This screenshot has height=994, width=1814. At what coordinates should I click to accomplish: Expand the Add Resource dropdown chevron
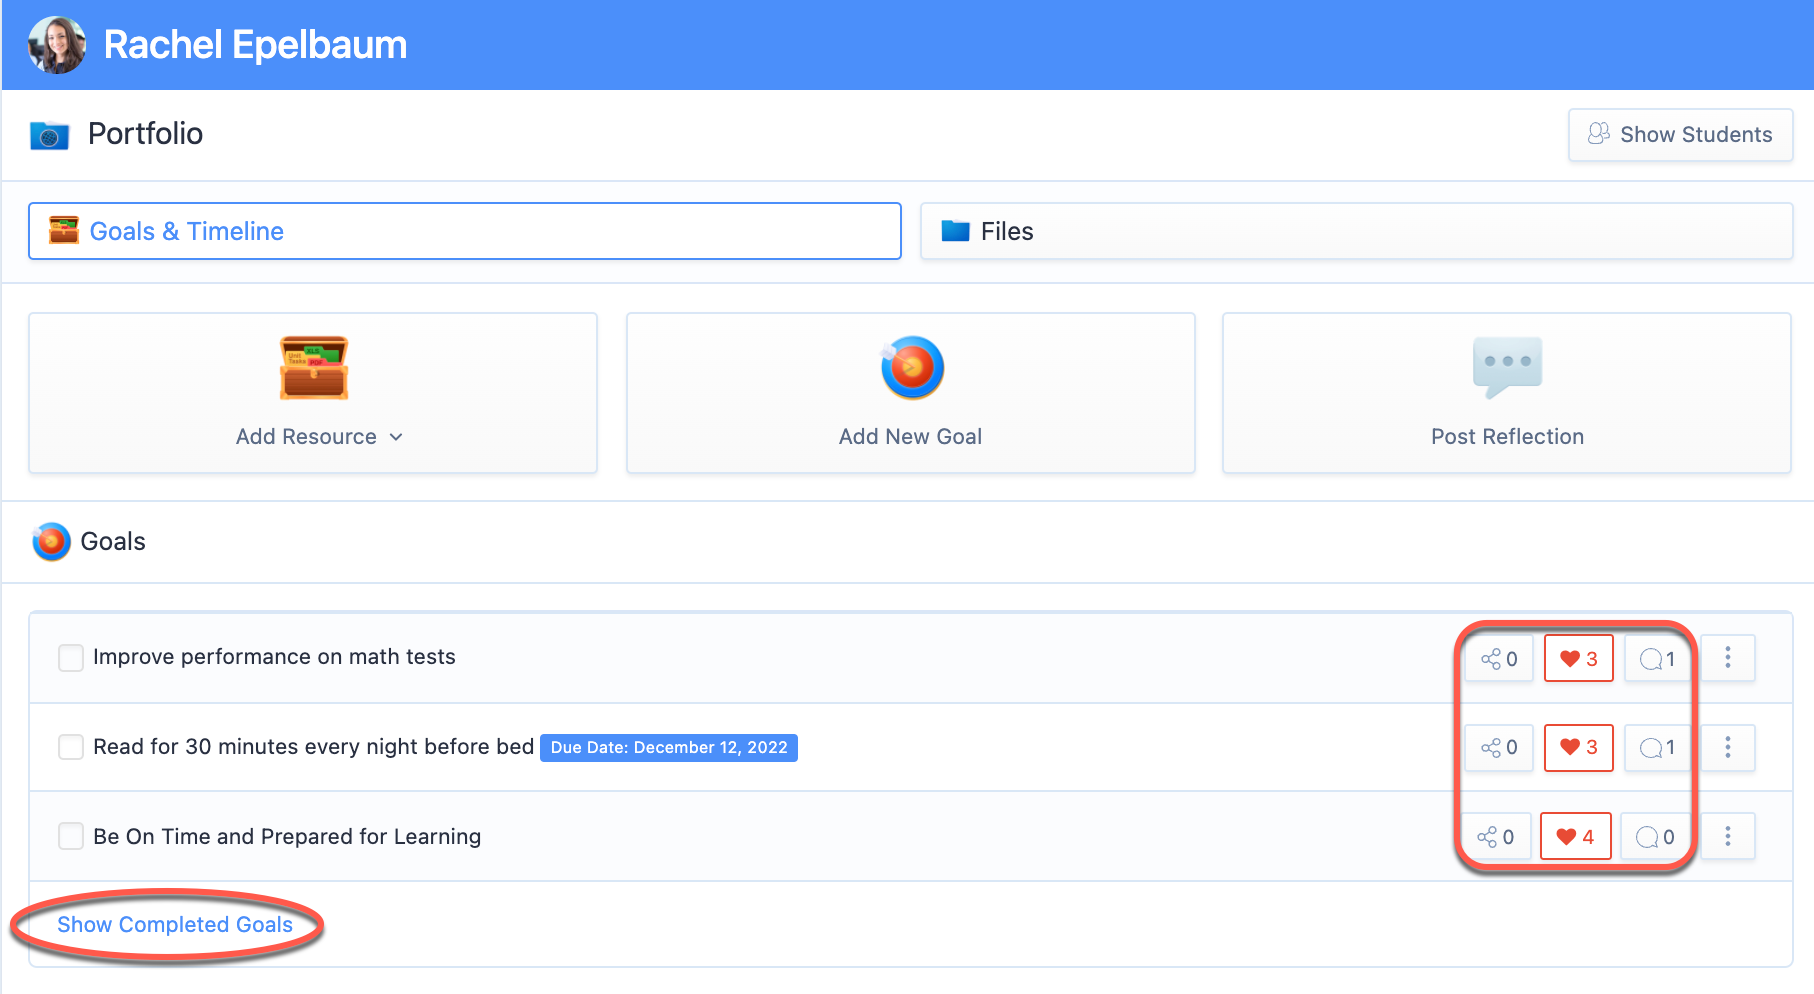coord(396,437)
